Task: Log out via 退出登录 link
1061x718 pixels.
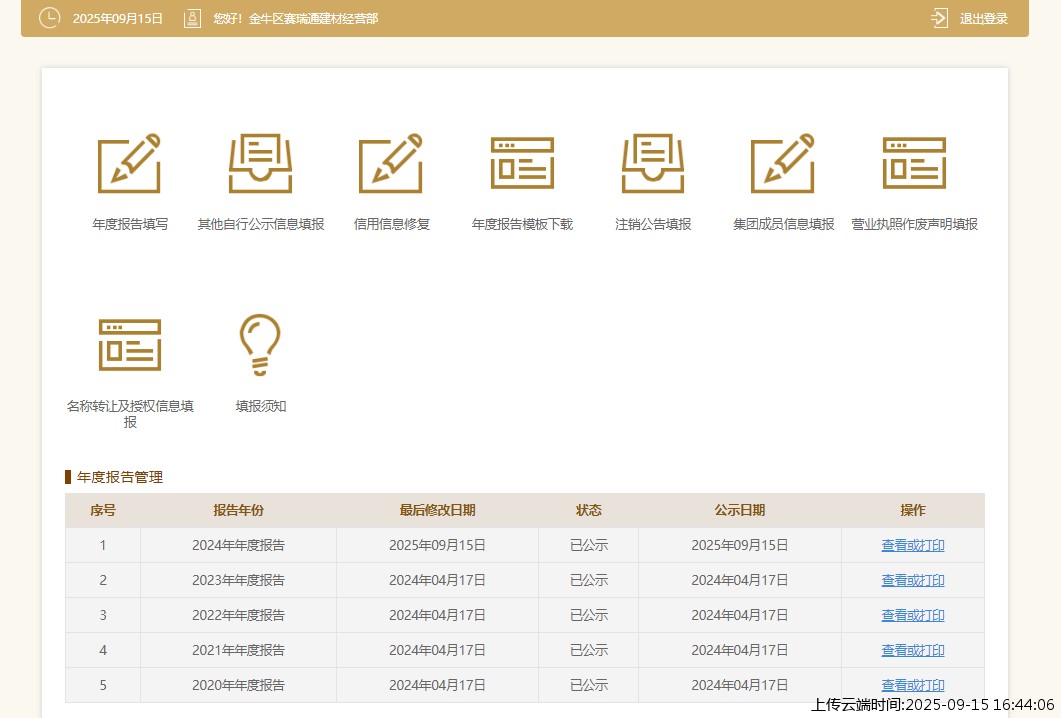Action: (x=984, y=19)
